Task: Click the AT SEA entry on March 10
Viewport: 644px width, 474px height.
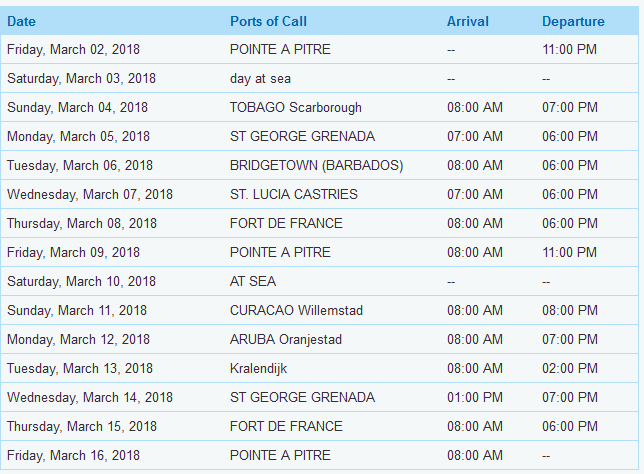Action: coord(253,281)
